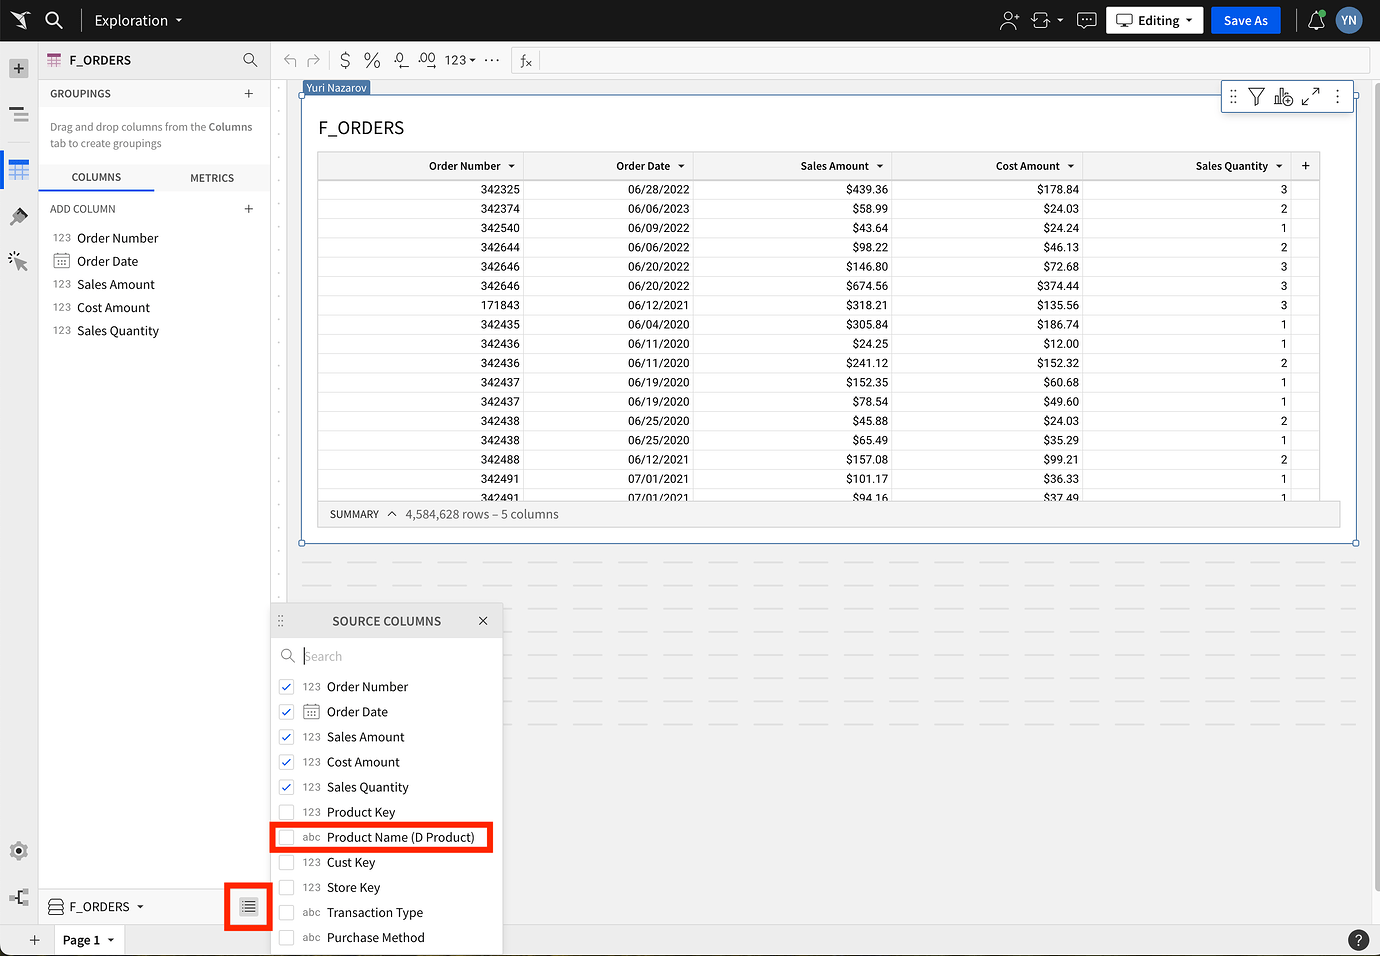
Task: Check the Product Name (D Product) column
Action: point(287,837)
